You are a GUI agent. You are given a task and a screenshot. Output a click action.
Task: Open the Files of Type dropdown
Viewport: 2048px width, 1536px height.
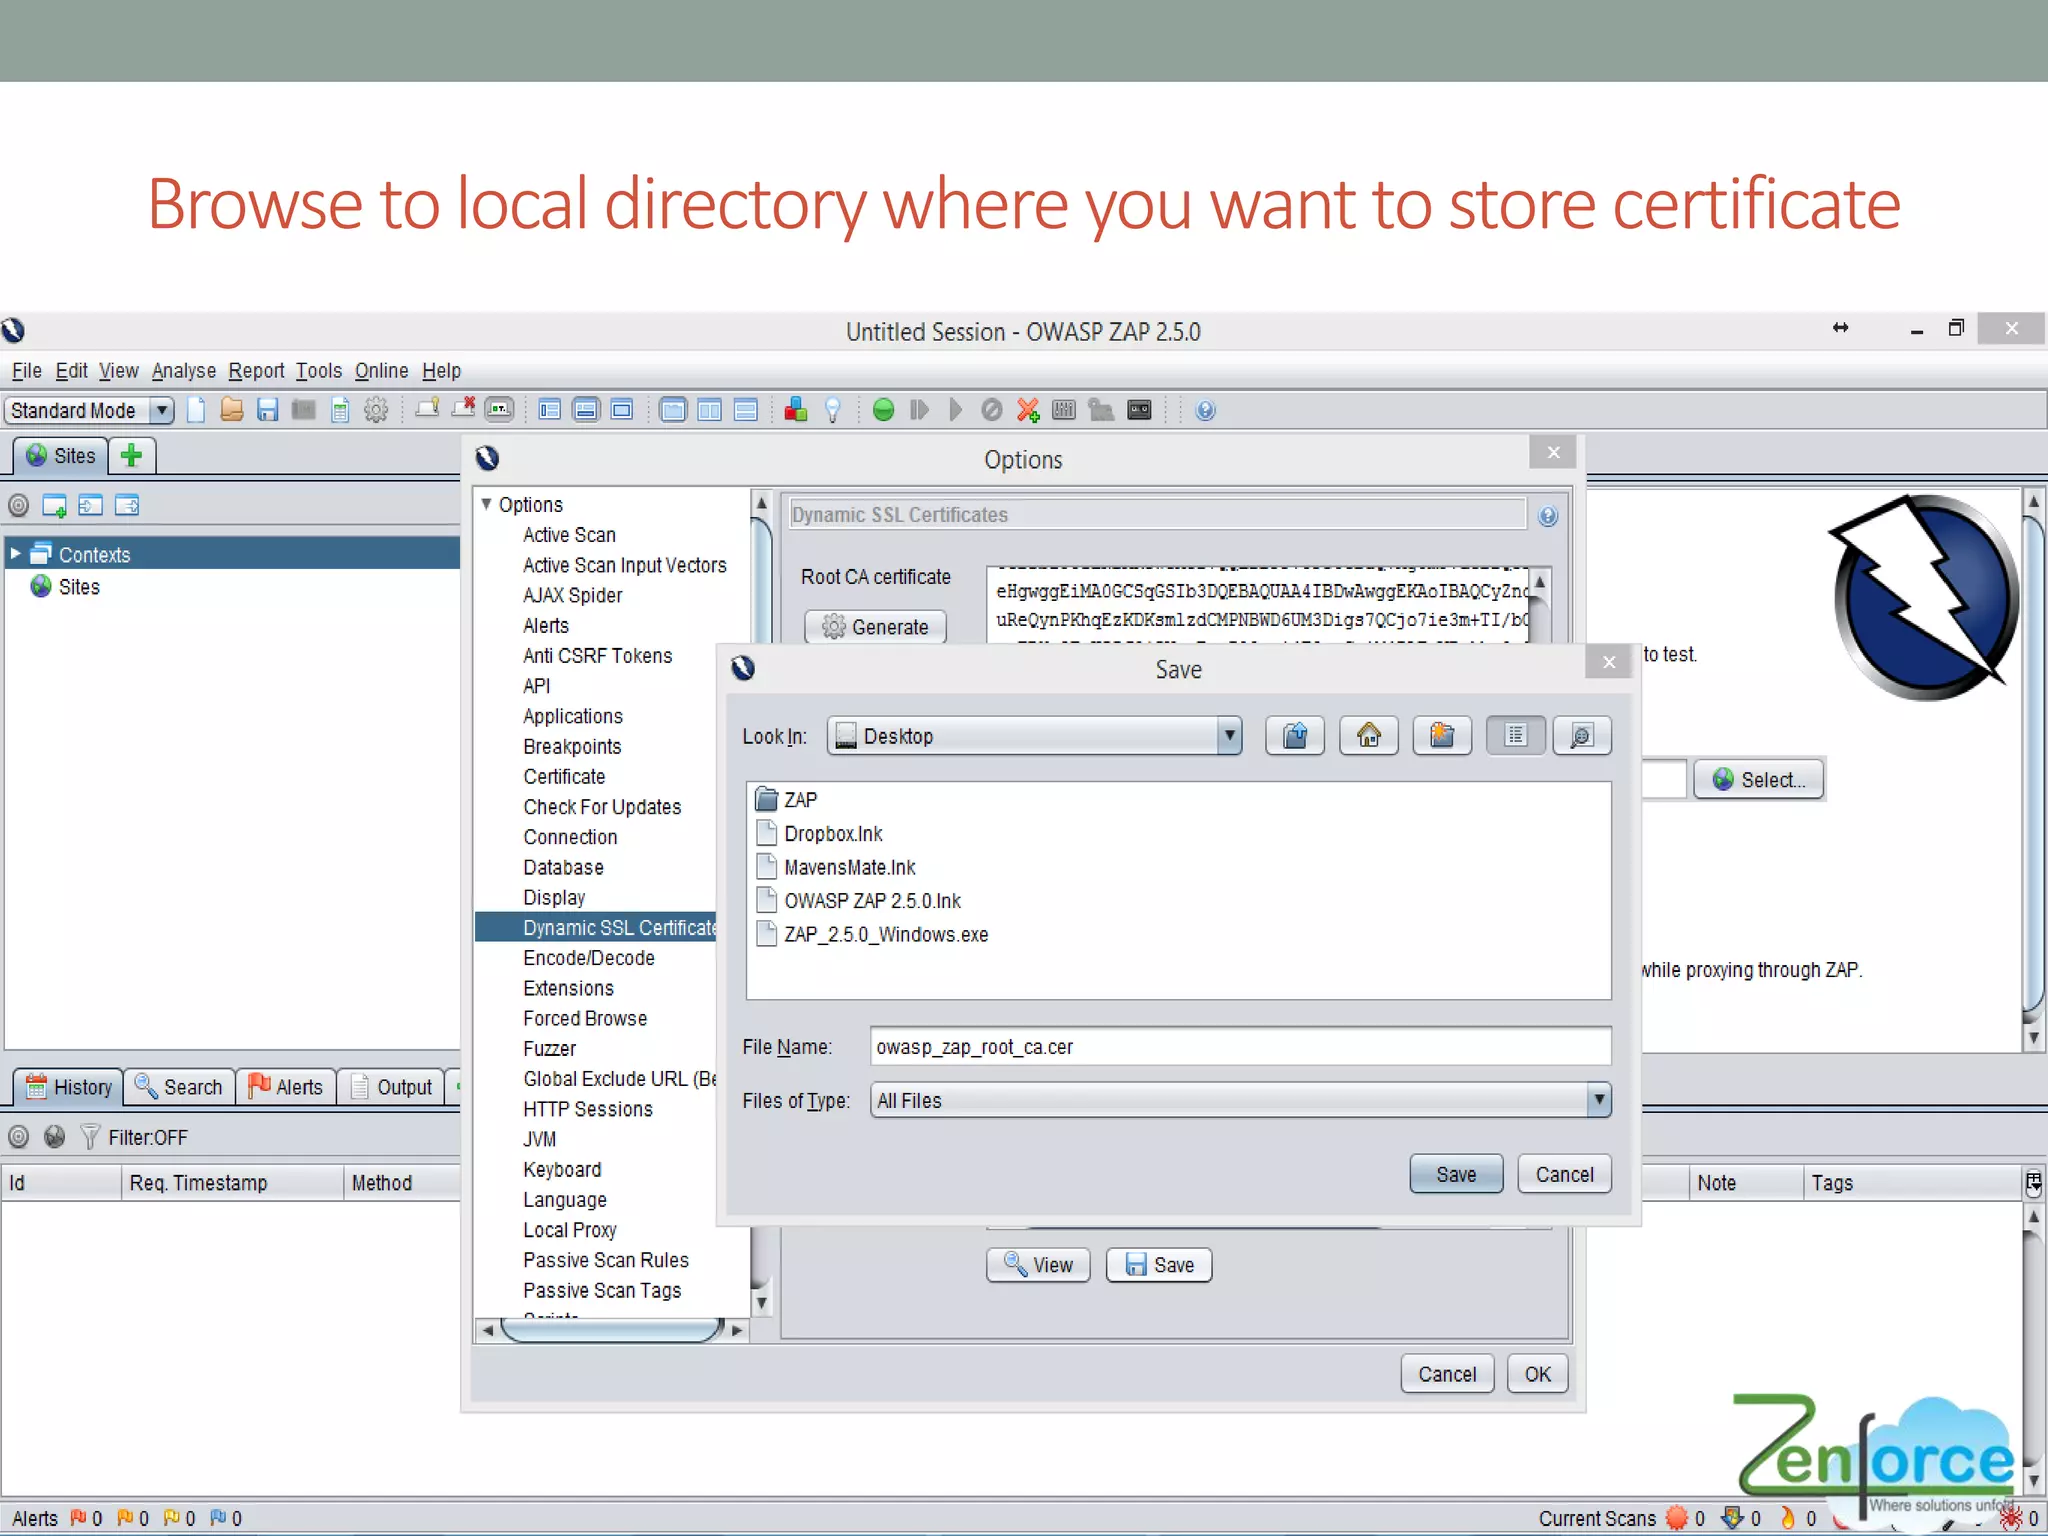point(1599,1100)
